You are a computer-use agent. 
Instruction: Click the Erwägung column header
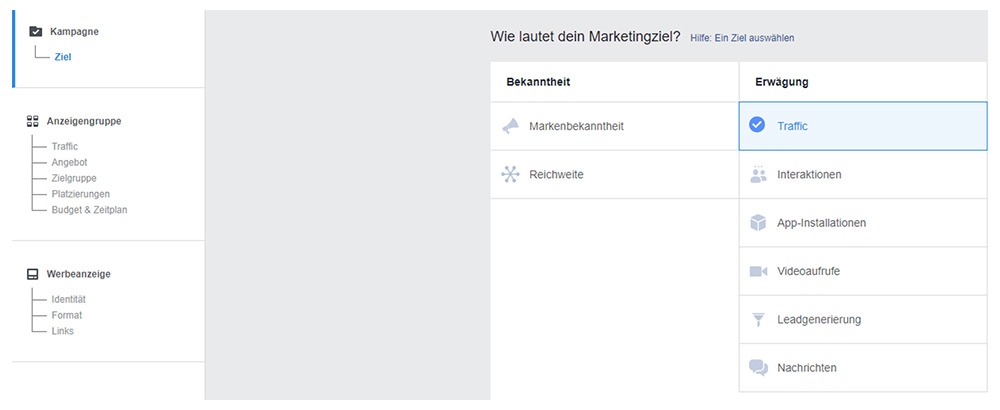tap(782, 82)
